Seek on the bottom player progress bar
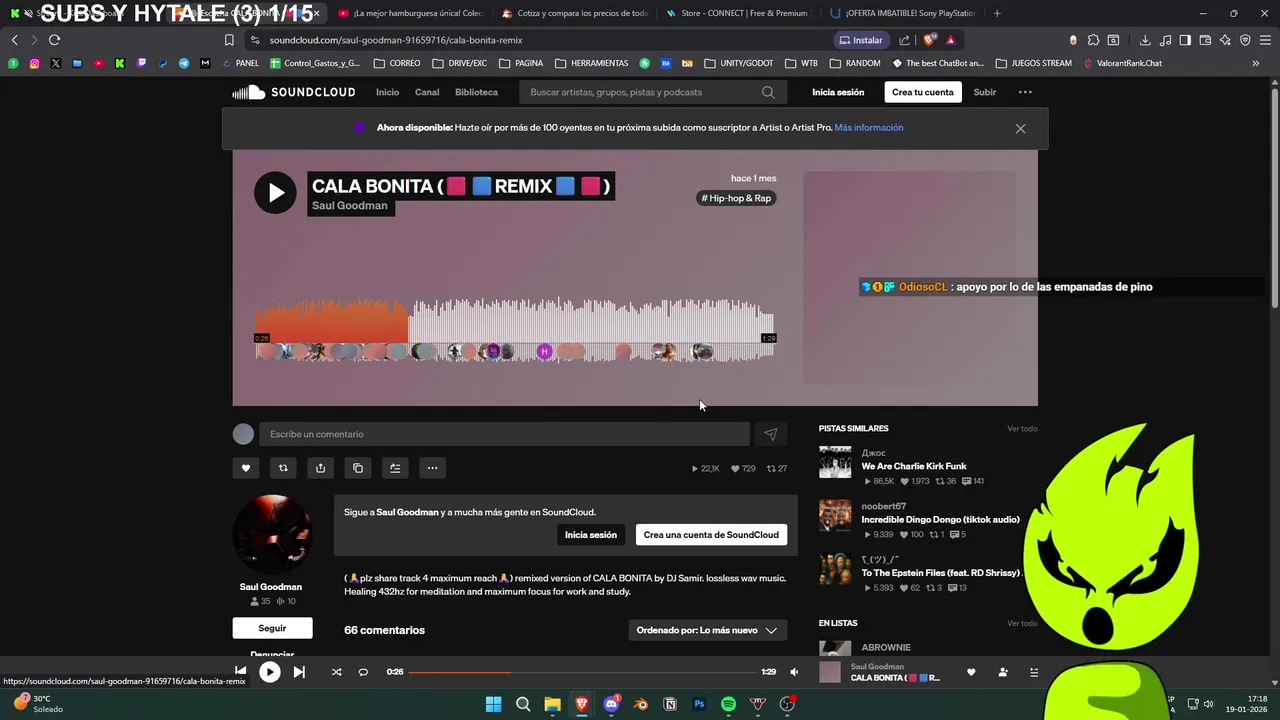This screenshot has height=720, width=1280. tap(582, 672)
